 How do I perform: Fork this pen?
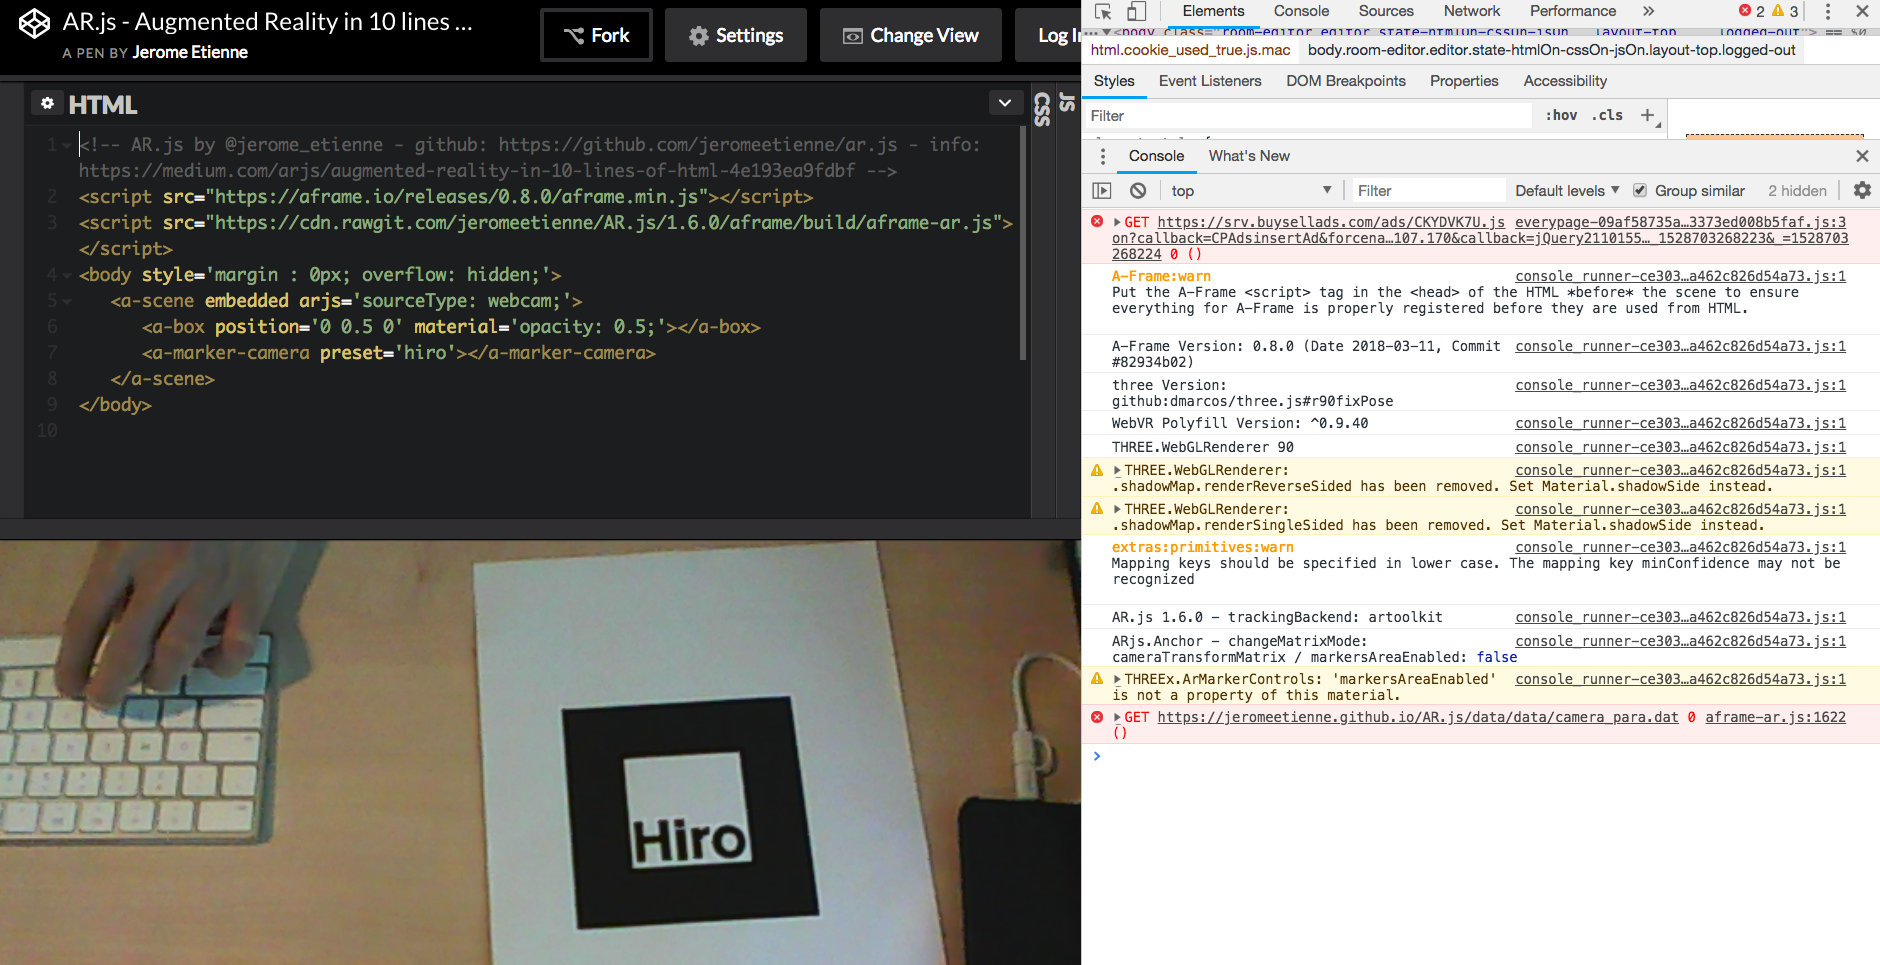coord(597,35)
